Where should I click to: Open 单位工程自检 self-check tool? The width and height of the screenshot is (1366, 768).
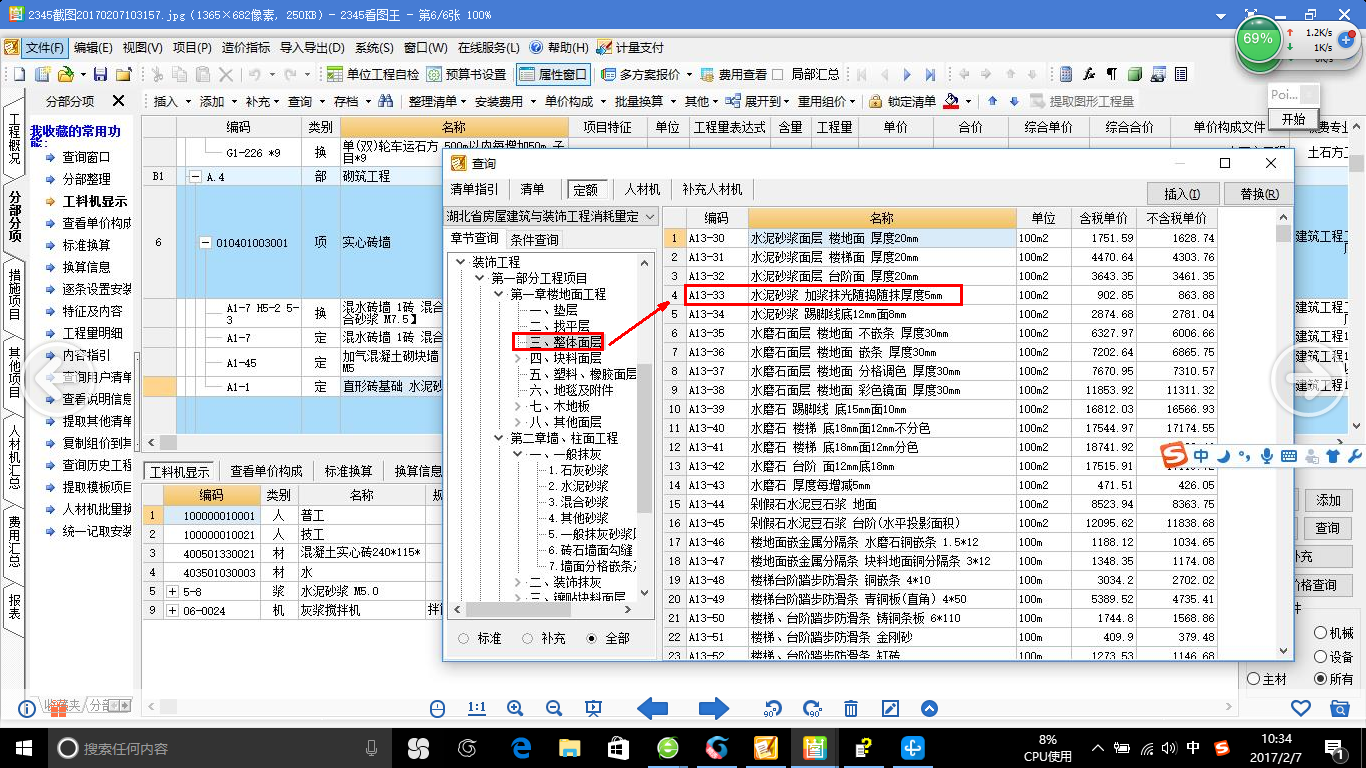tap(374, 75)
